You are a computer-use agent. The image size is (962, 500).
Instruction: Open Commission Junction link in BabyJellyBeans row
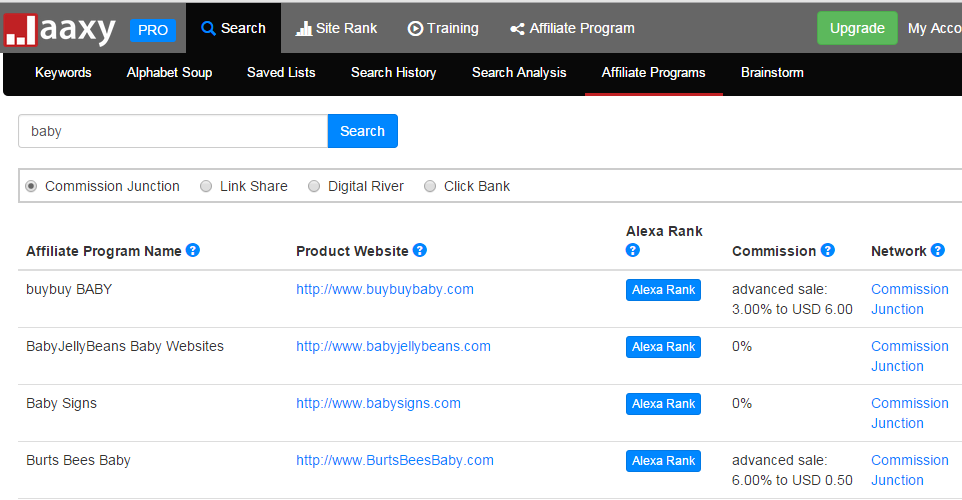click(910, 356)
